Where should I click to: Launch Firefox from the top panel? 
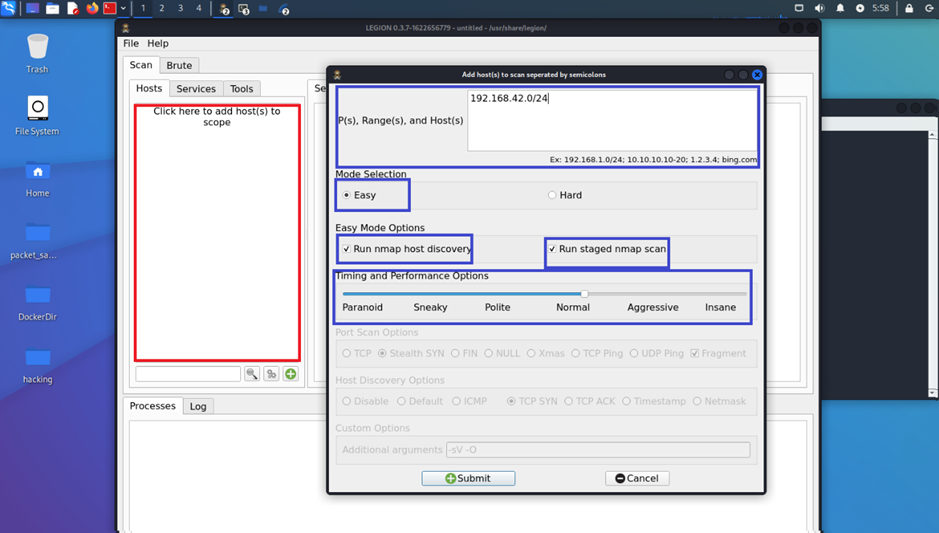92,8
